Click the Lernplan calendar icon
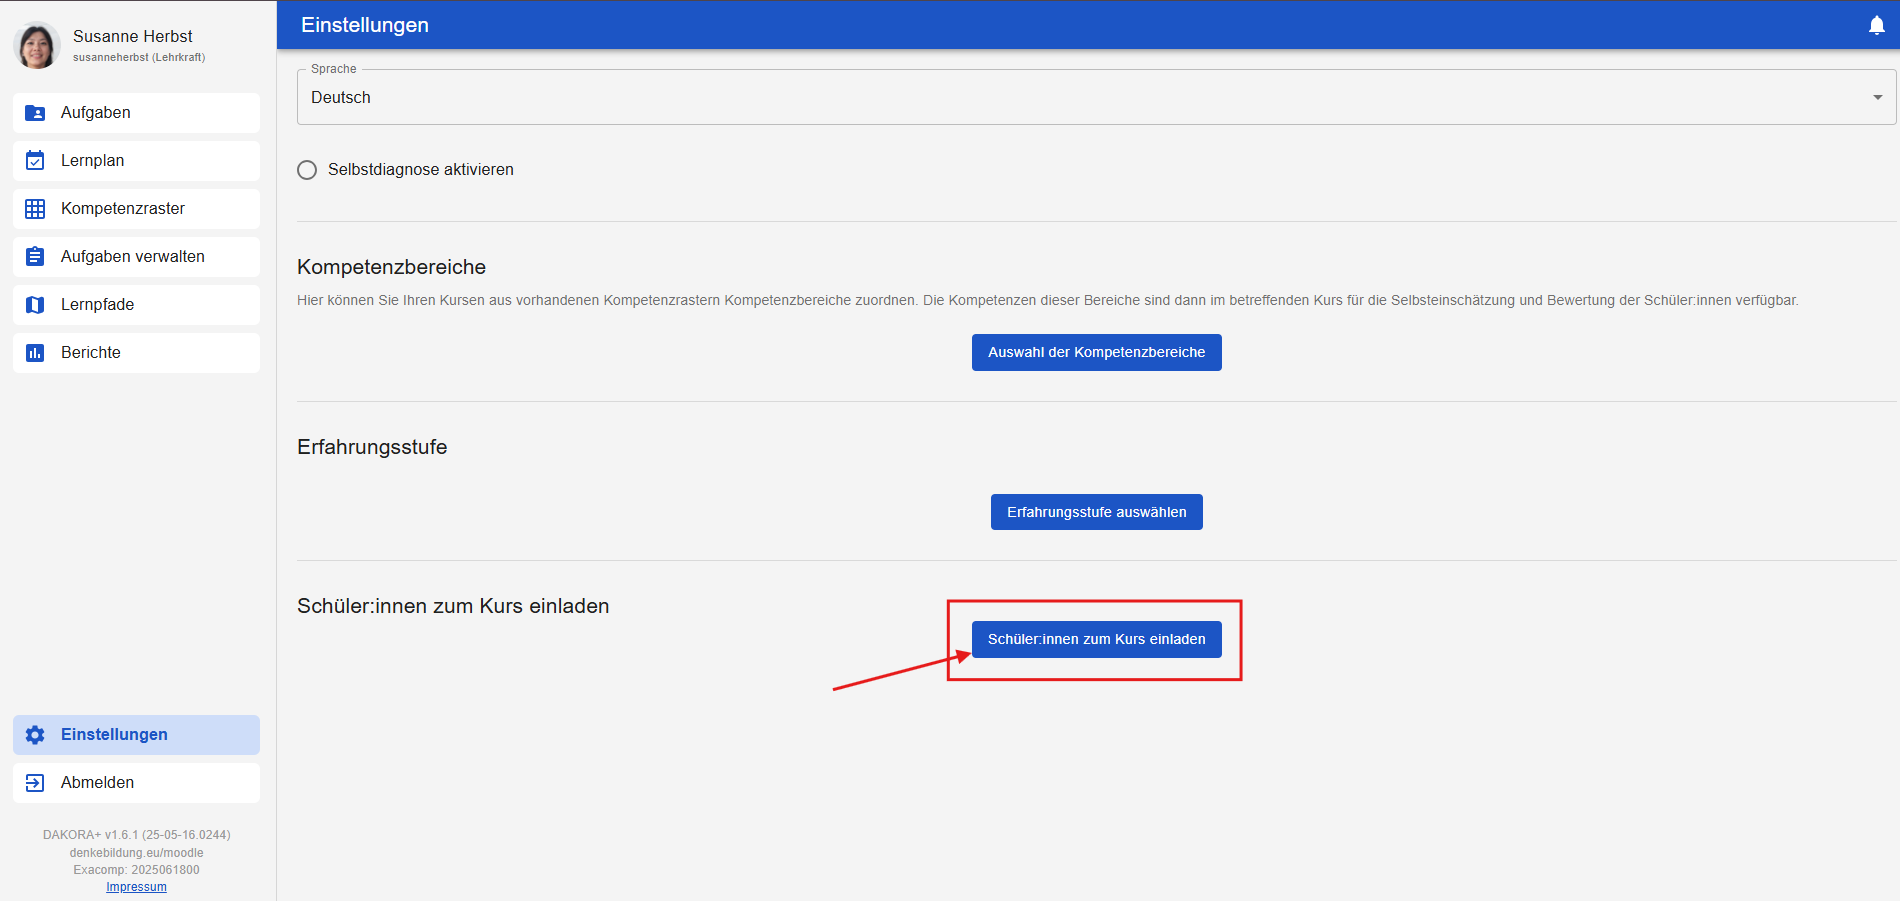 [35, 161]
